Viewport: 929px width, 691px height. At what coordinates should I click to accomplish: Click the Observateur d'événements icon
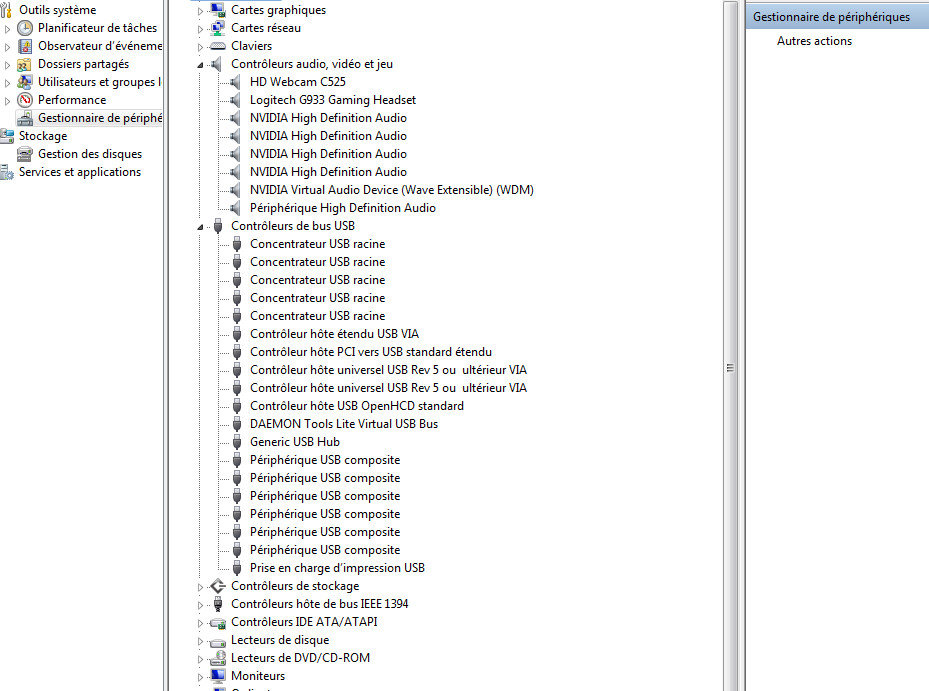pyautogui.click(x=25, y=46)
